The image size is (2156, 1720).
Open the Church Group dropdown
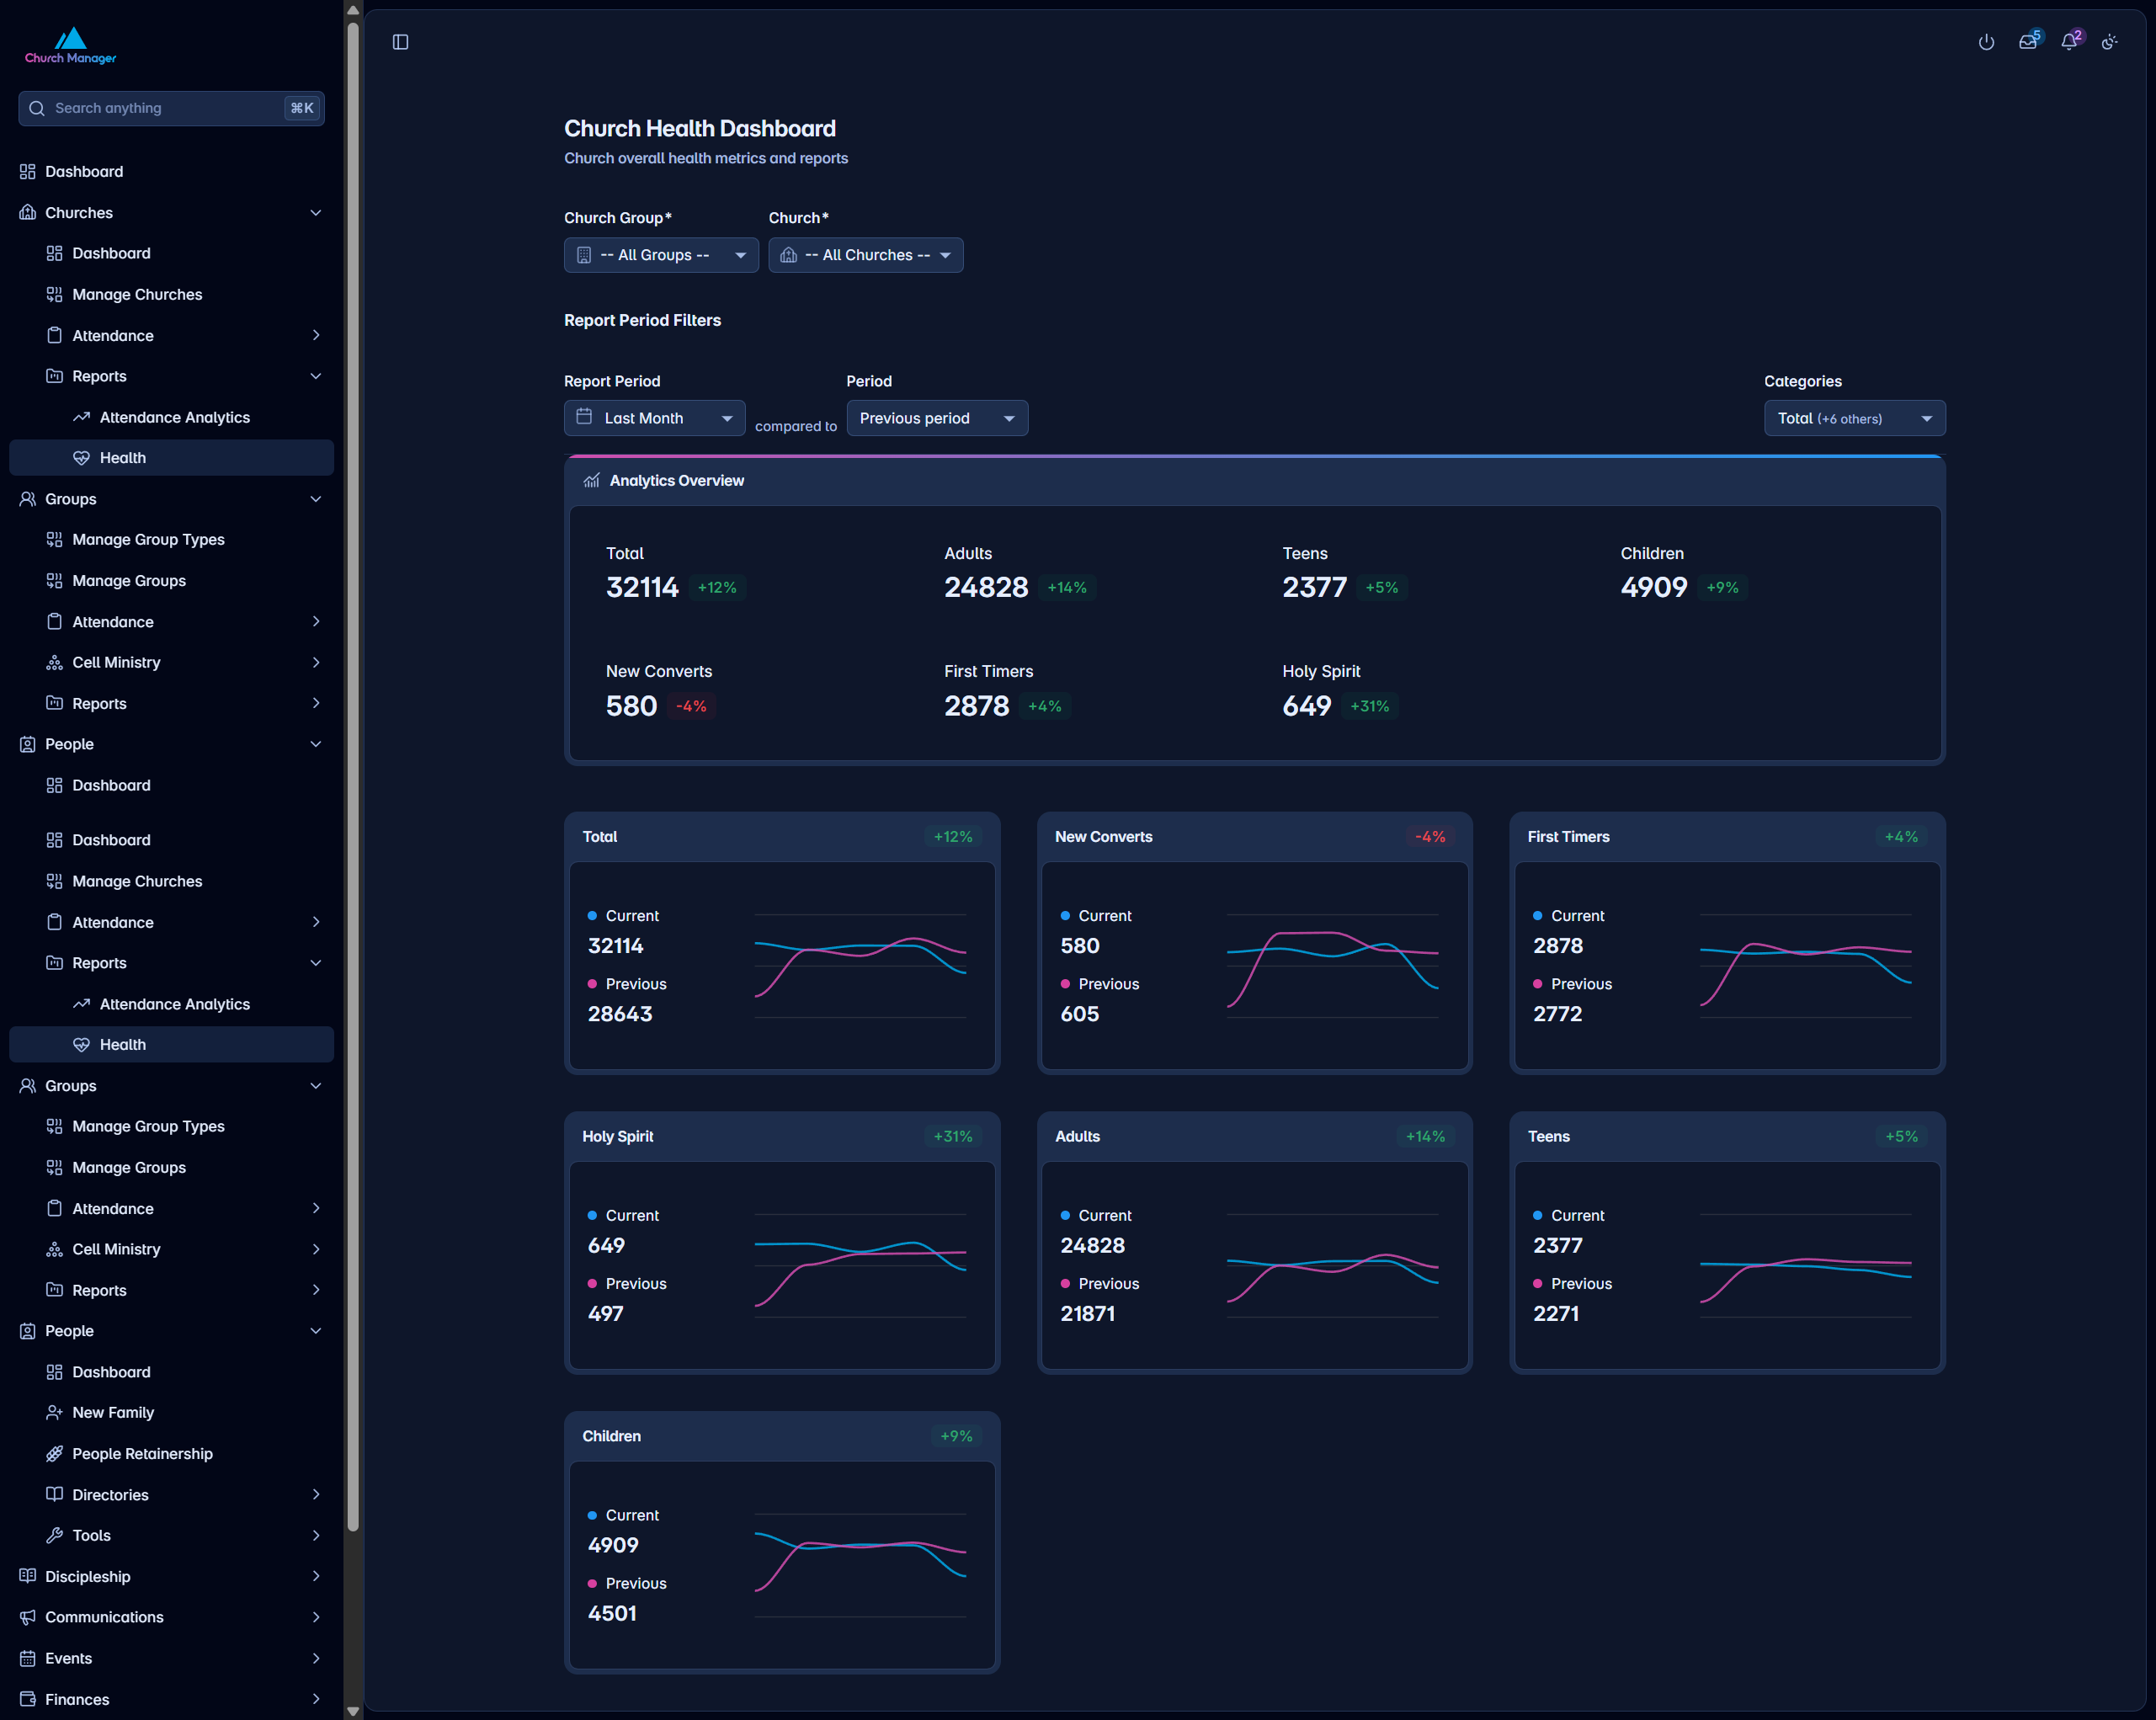661,255
